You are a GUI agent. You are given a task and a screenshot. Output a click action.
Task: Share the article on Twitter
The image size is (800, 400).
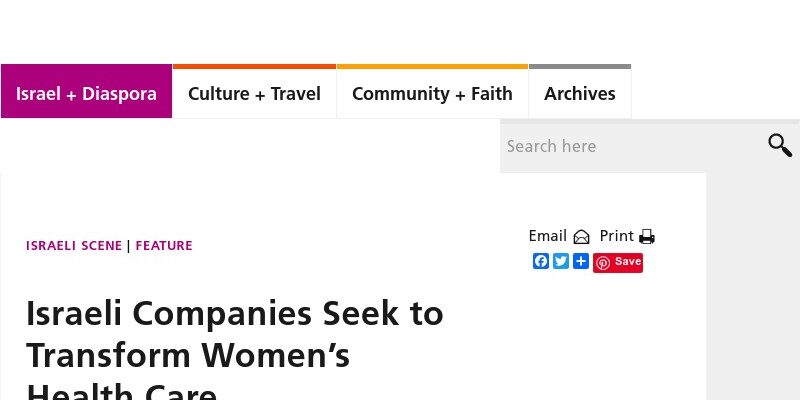click(561, 261)
